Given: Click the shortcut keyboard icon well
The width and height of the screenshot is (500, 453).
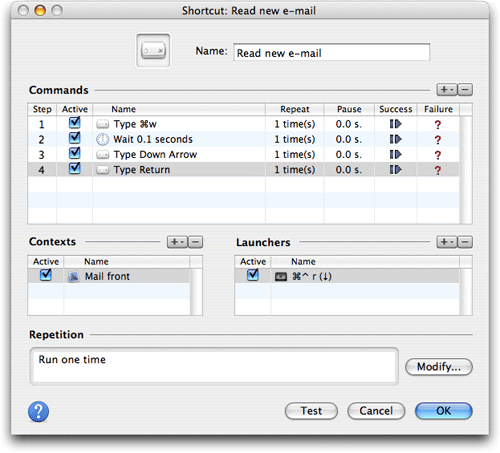Looking at the screenshot, I should (x=153, y=51).
